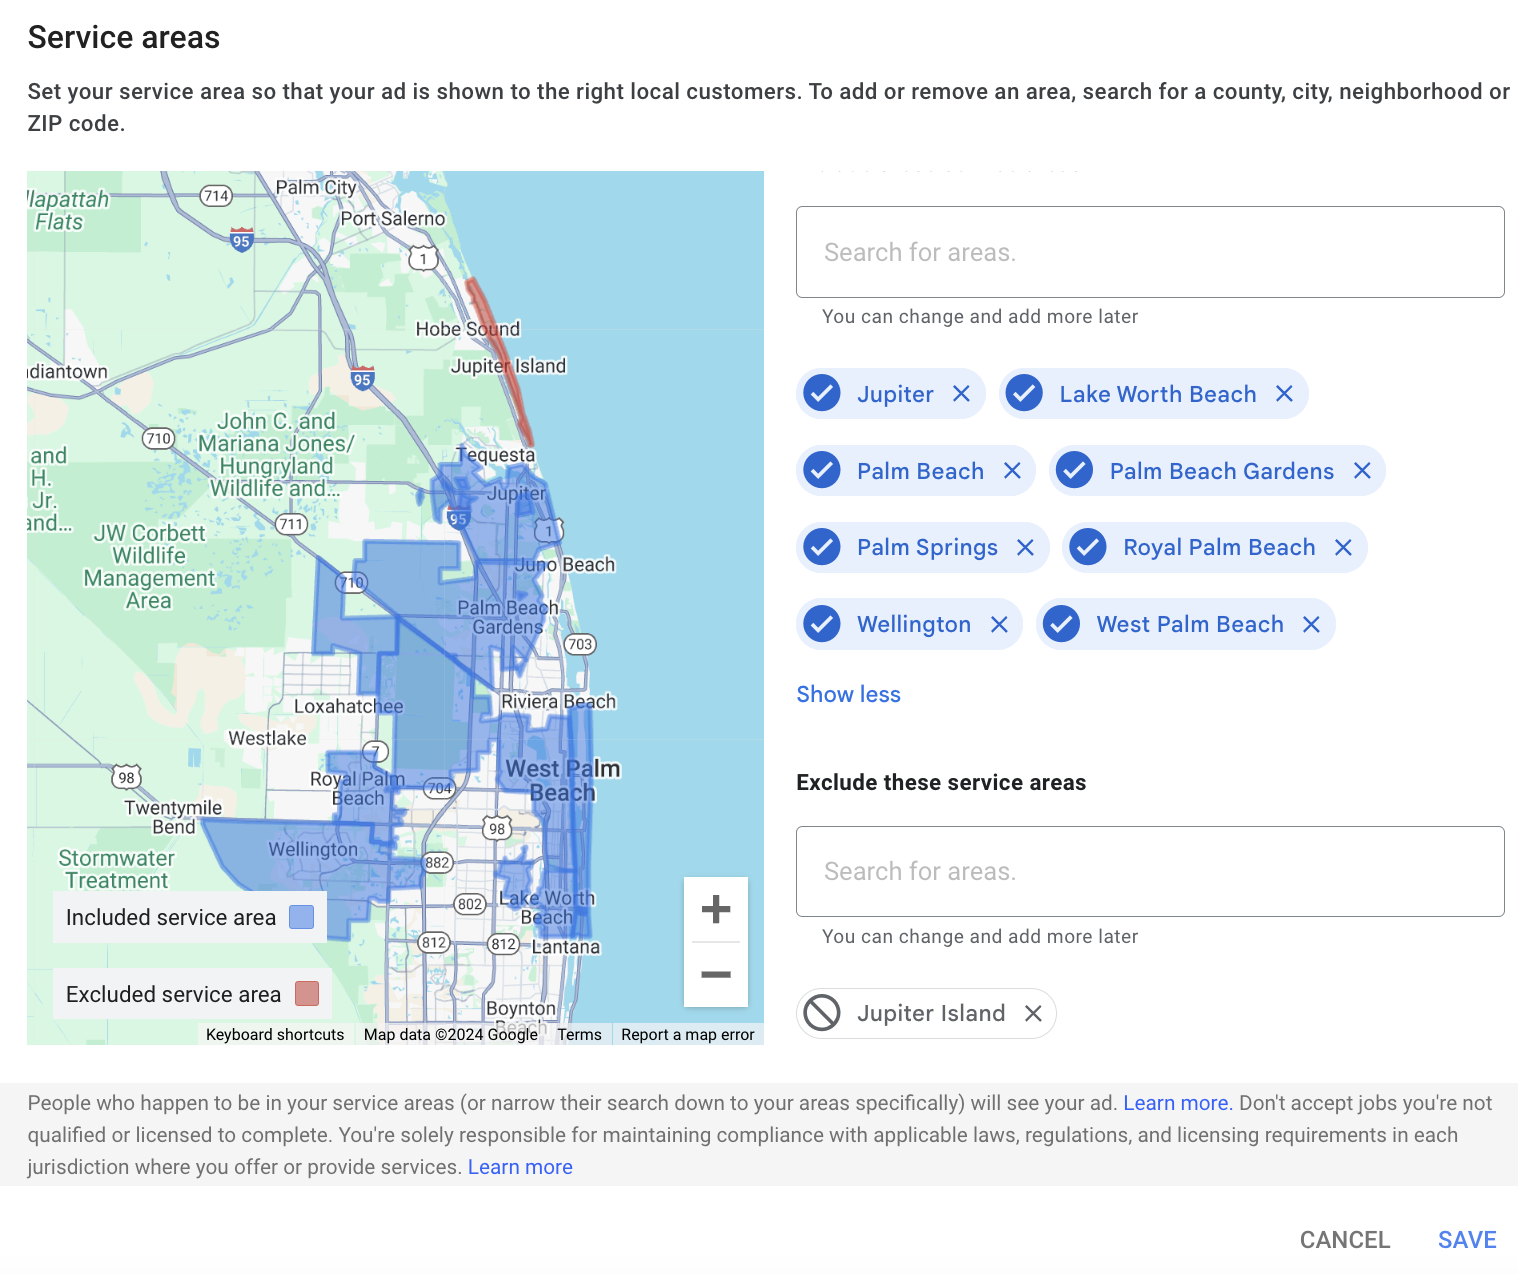Viewport: 1518px width, 1274px height.
Task: Remove Royal Palm Beach chip
Action: click(x=1343, y=547)
